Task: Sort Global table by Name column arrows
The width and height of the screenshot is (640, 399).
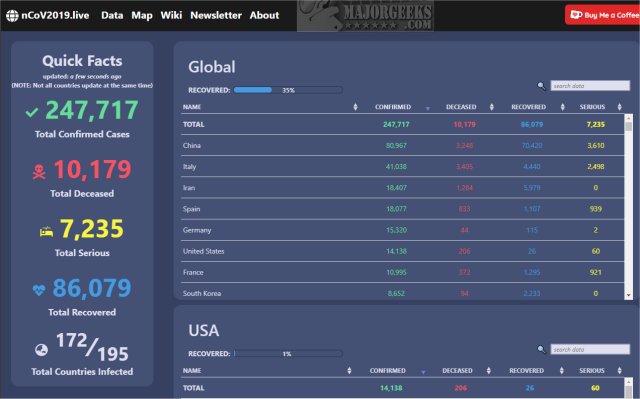Action: pos(355,107)
